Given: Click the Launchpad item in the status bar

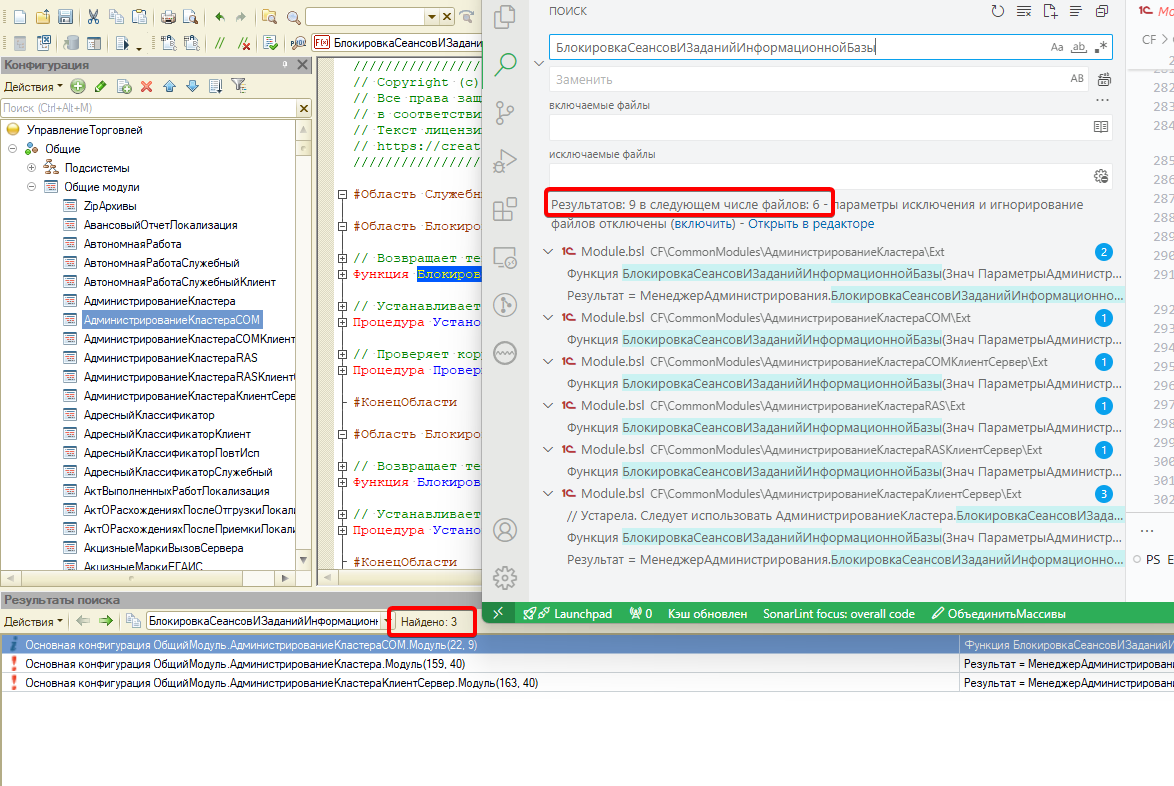Looking at the screenshot, I should pos(568,614).
